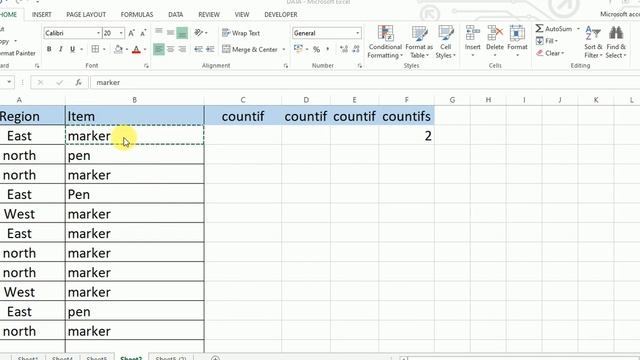Open Conditional Formatting menu
The height and width of the screenshot is (360, 640).
tap(385, 42)
